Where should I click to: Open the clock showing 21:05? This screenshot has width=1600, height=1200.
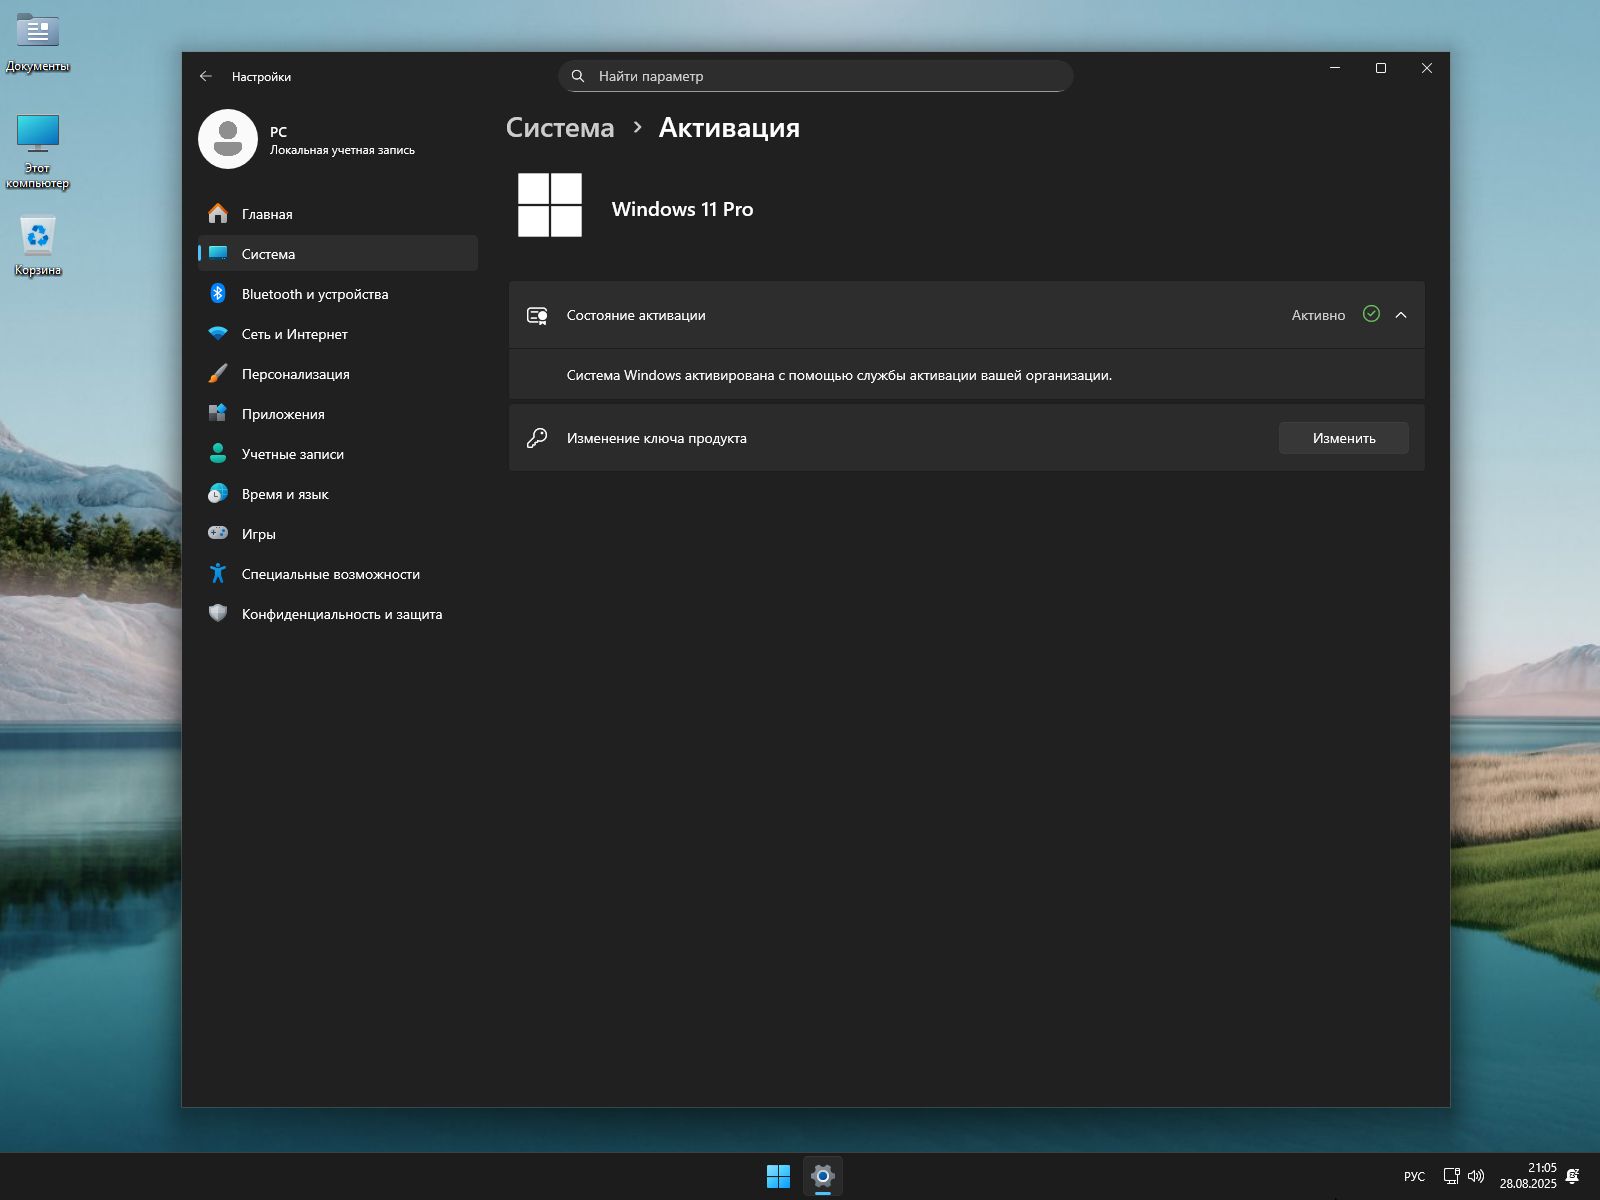(x=1528, y=1176)
